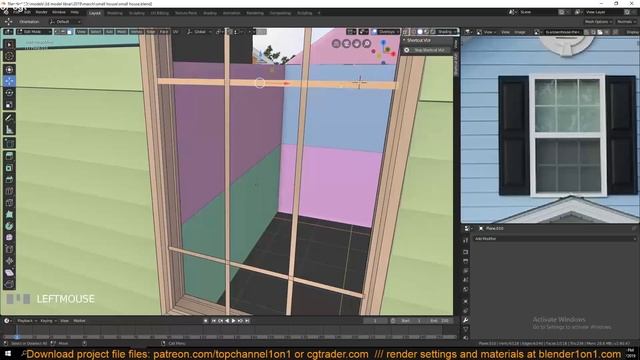The height and width of the screenshot is (360, 640).
Task: Click play animation button in timeline
Action: coord(233,321)
